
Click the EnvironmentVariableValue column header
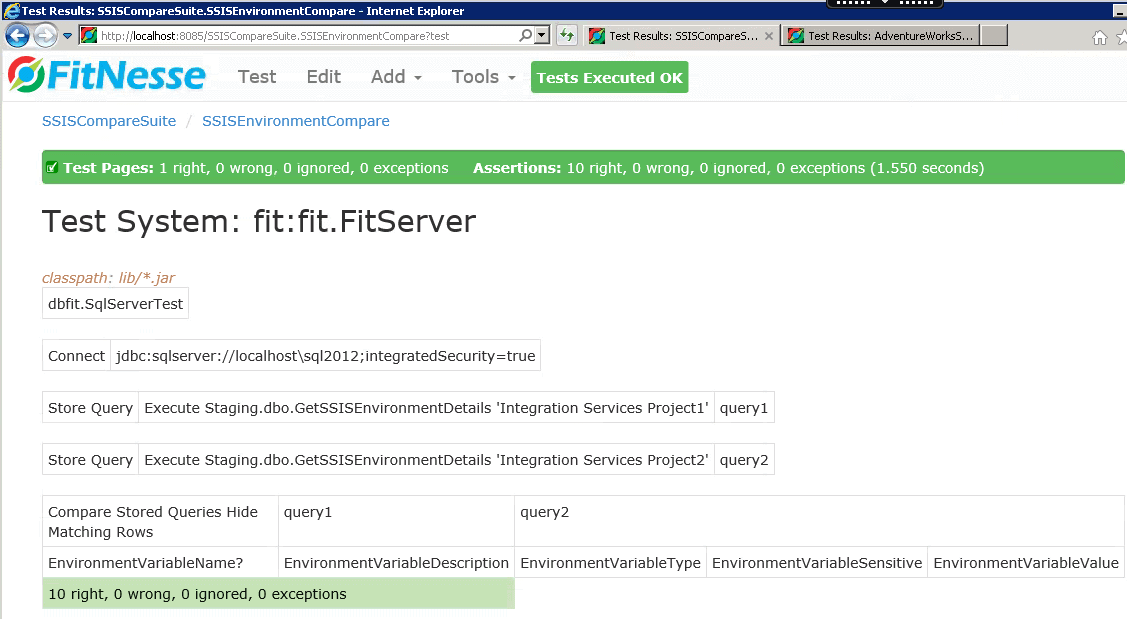pos(1026,562)
